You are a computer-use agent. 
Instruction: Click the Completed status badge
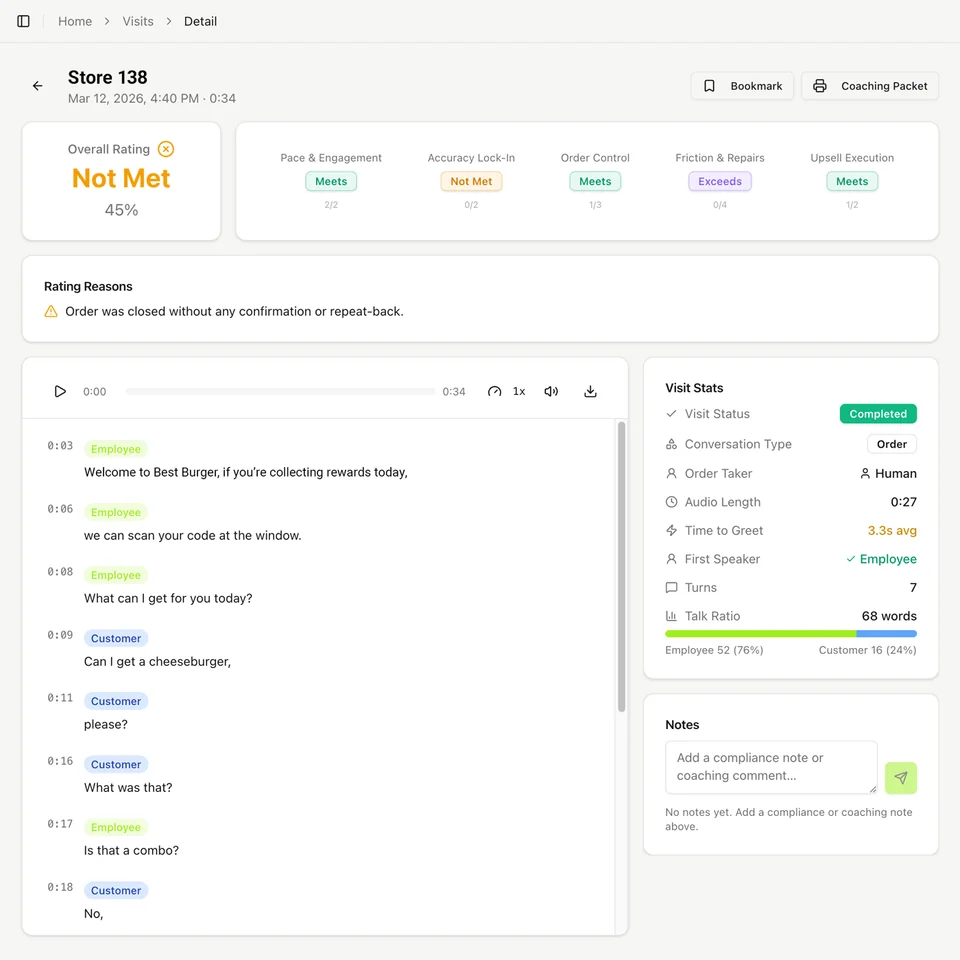pos(878,414)
